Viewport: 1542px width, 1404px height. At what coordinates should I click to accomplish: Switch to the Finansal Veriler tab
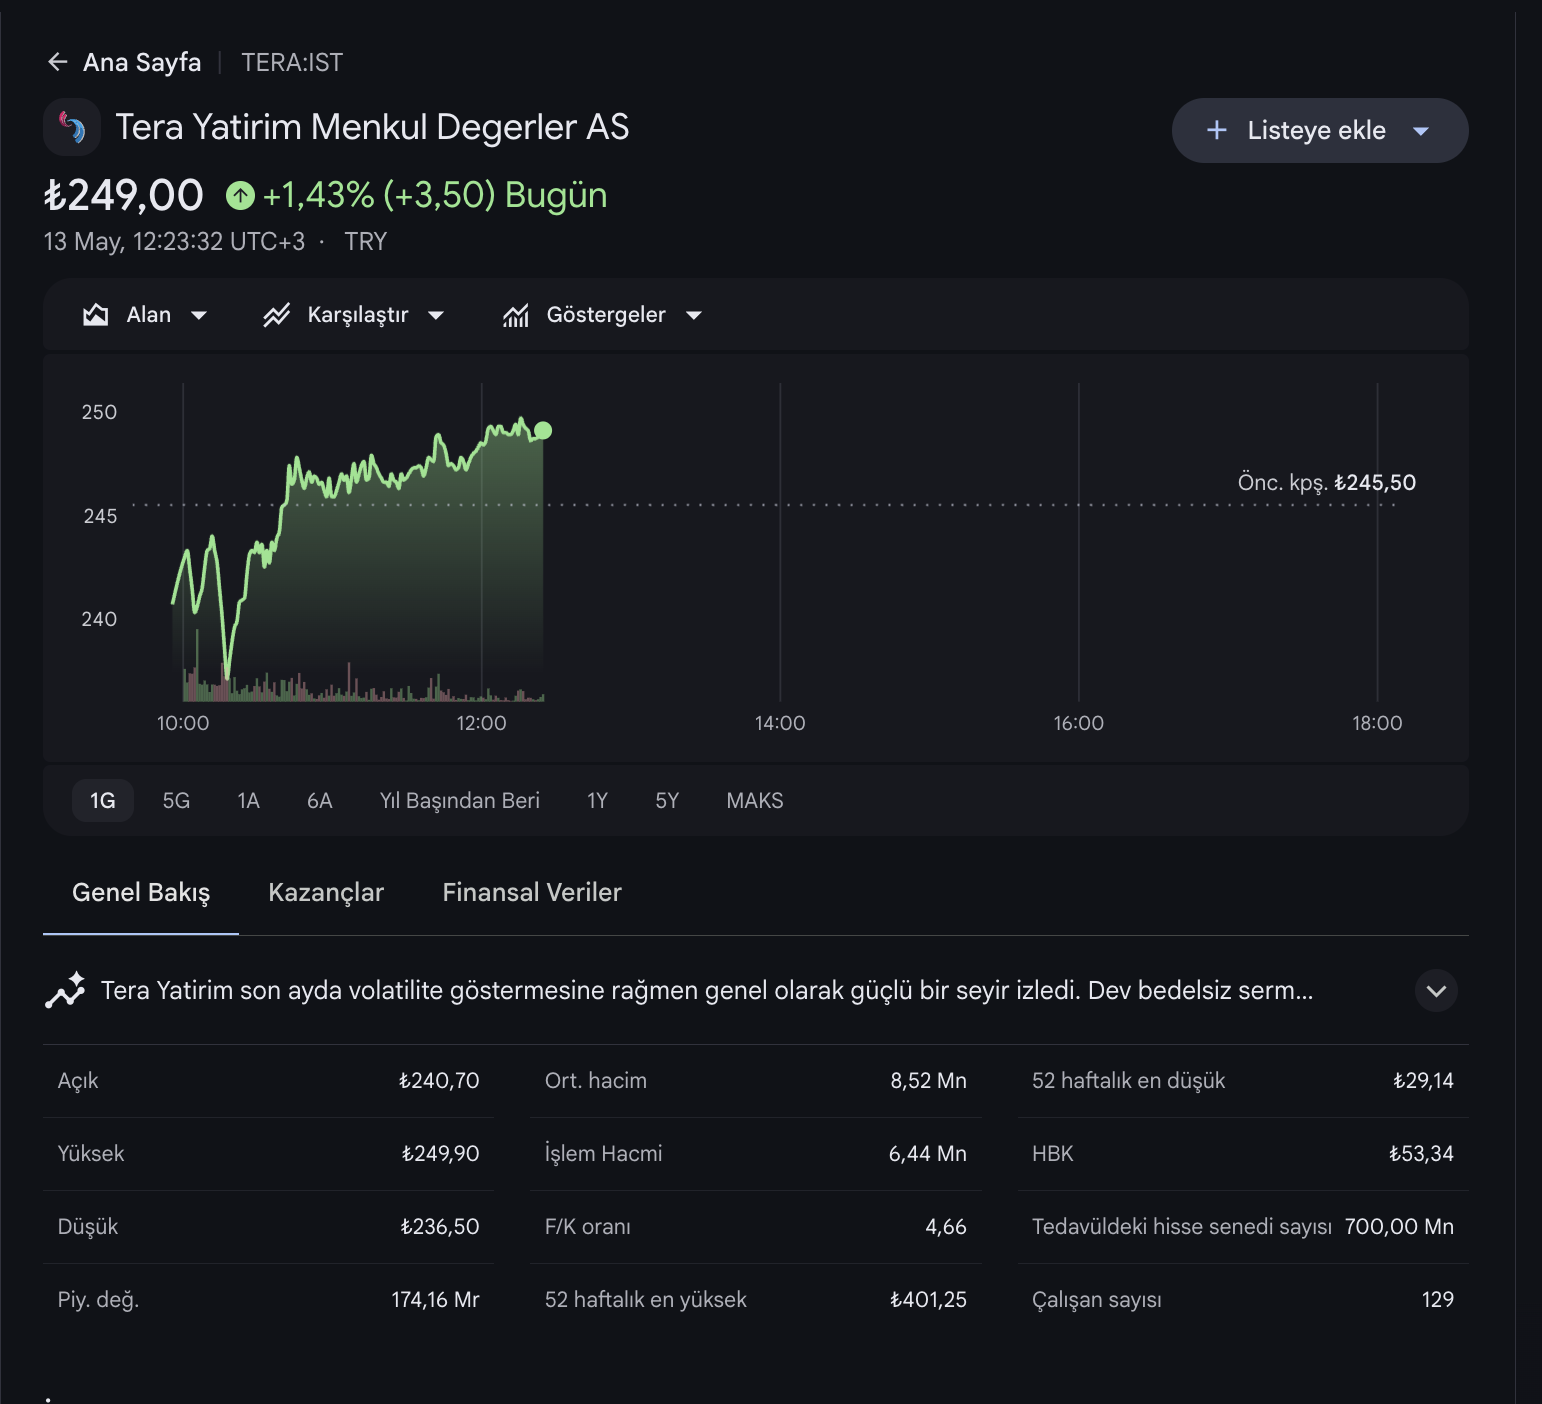click(532, 892)
